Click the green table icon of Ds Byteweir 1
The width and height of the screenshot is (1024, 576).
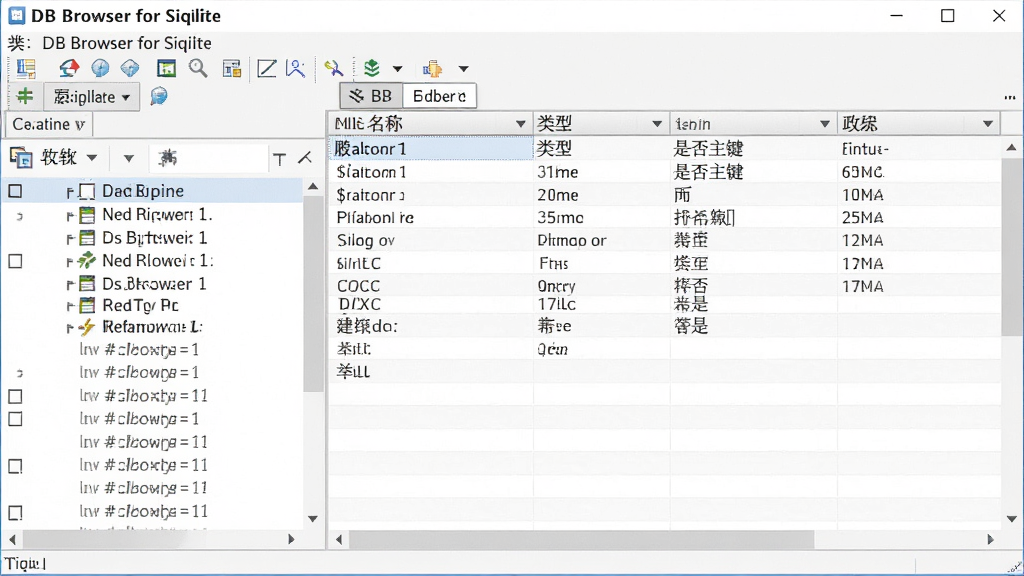point(87,238)
